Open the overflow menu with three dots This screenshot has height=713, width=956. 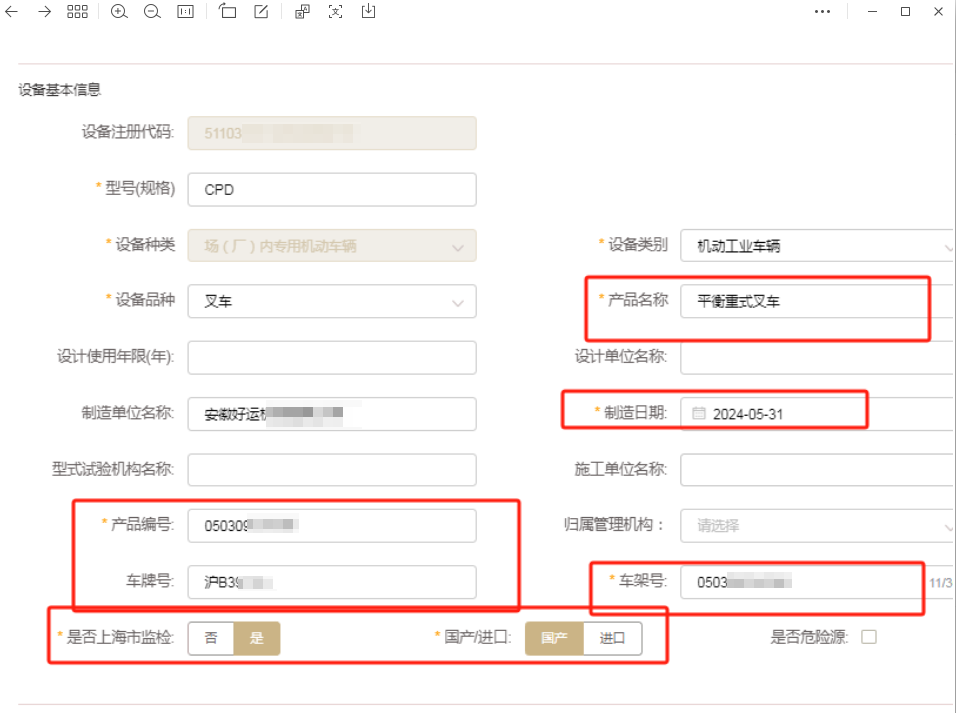tap(823, 11)
